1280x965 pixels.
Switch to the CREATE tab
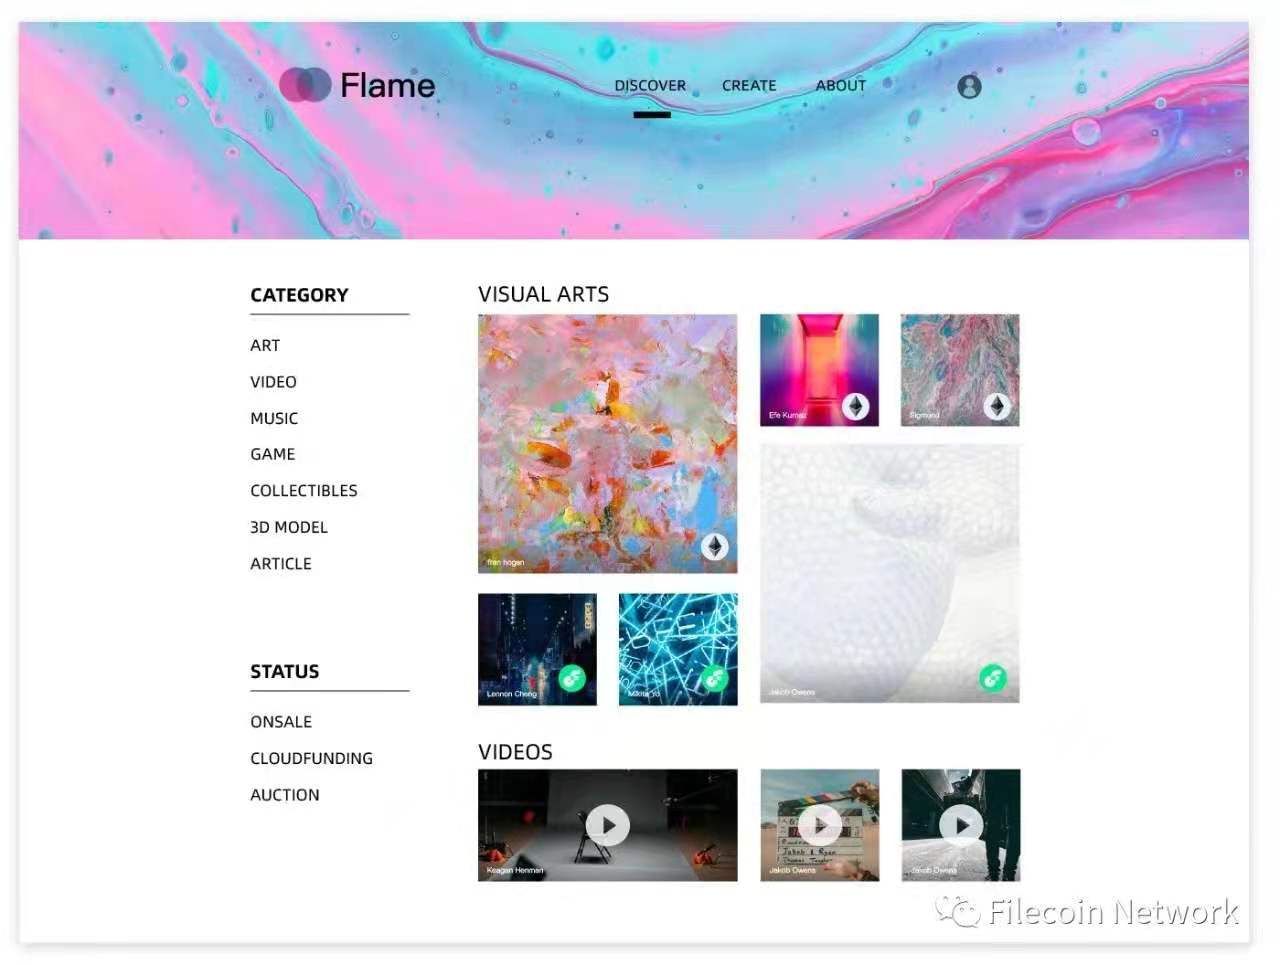749,86
